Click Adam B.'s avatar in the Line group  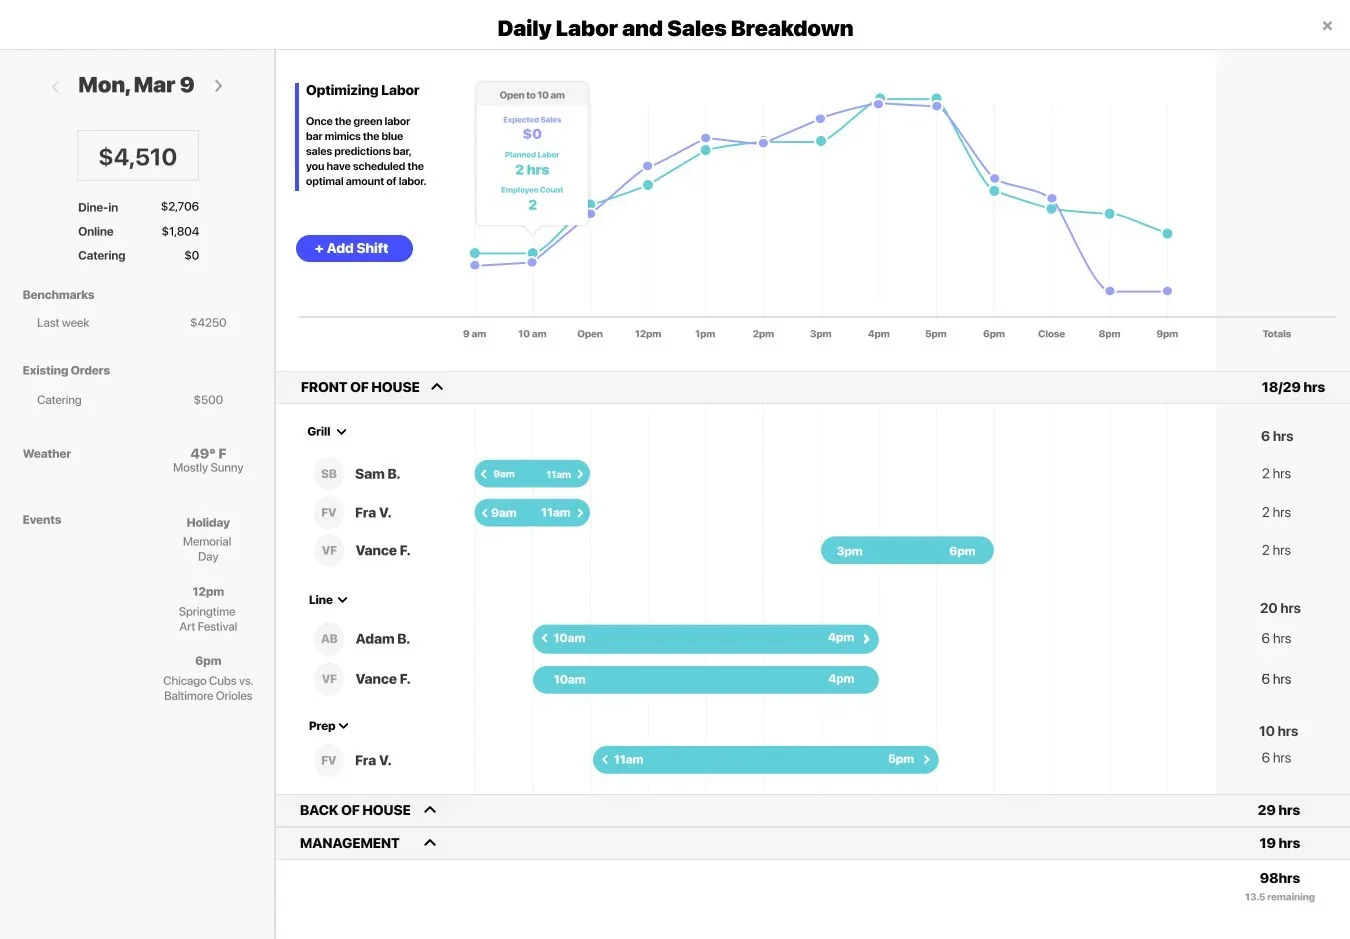coord(328,638)
